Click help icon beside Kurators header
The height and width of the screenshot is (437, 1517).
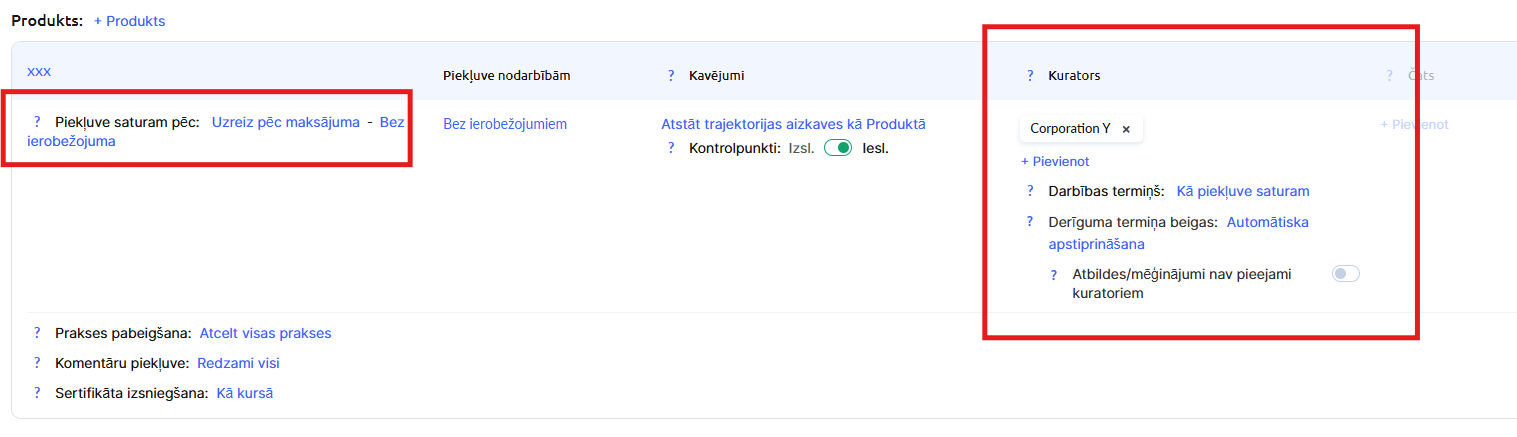point(1030,75)
